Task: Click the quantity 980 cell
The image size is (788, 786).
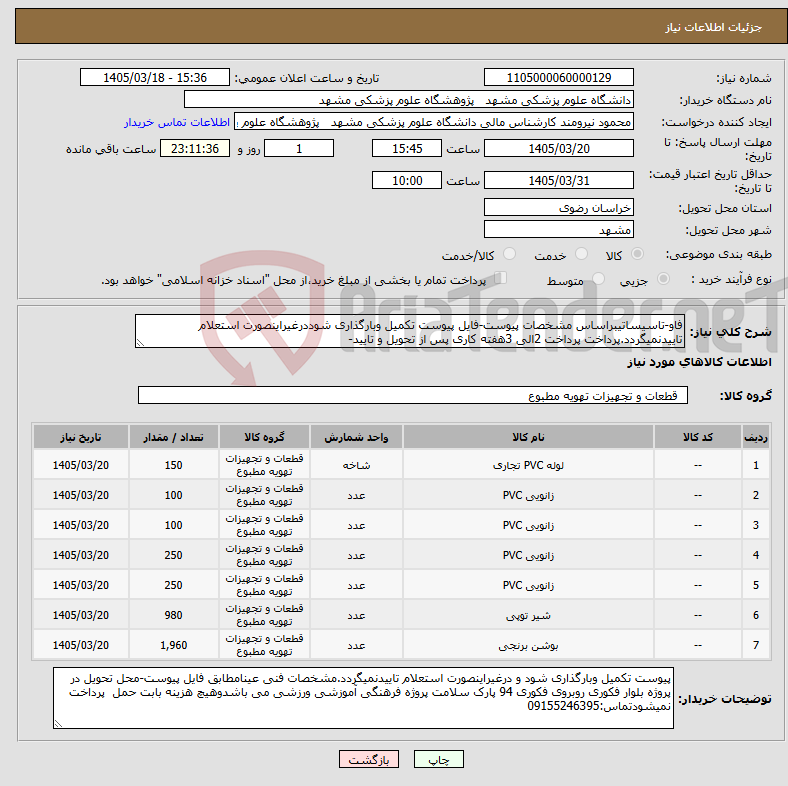Action: coord(173,615)
